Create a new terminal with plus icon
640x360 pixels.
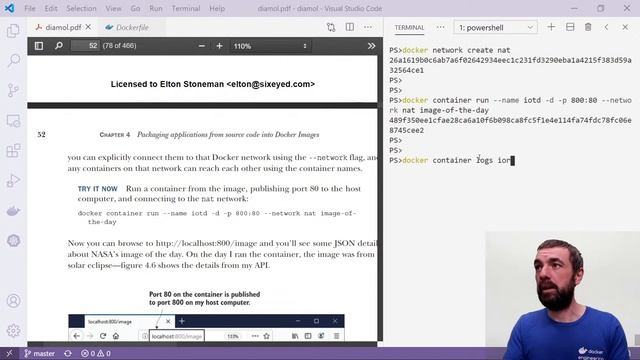pyautogui.click(x=551, y=27)
